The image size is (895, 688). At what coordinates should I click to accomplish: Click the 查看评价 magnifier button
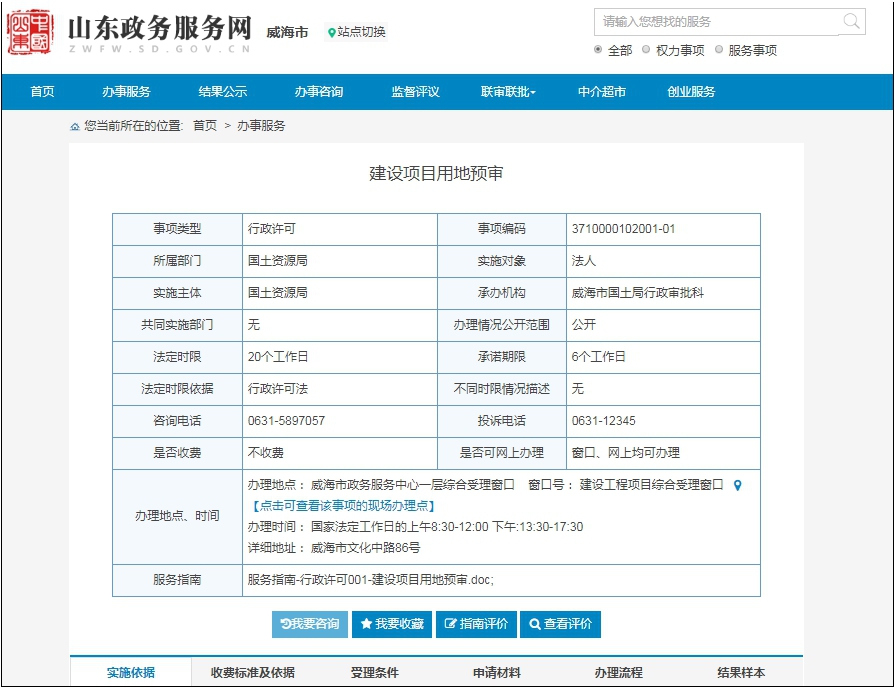[560, 624]
